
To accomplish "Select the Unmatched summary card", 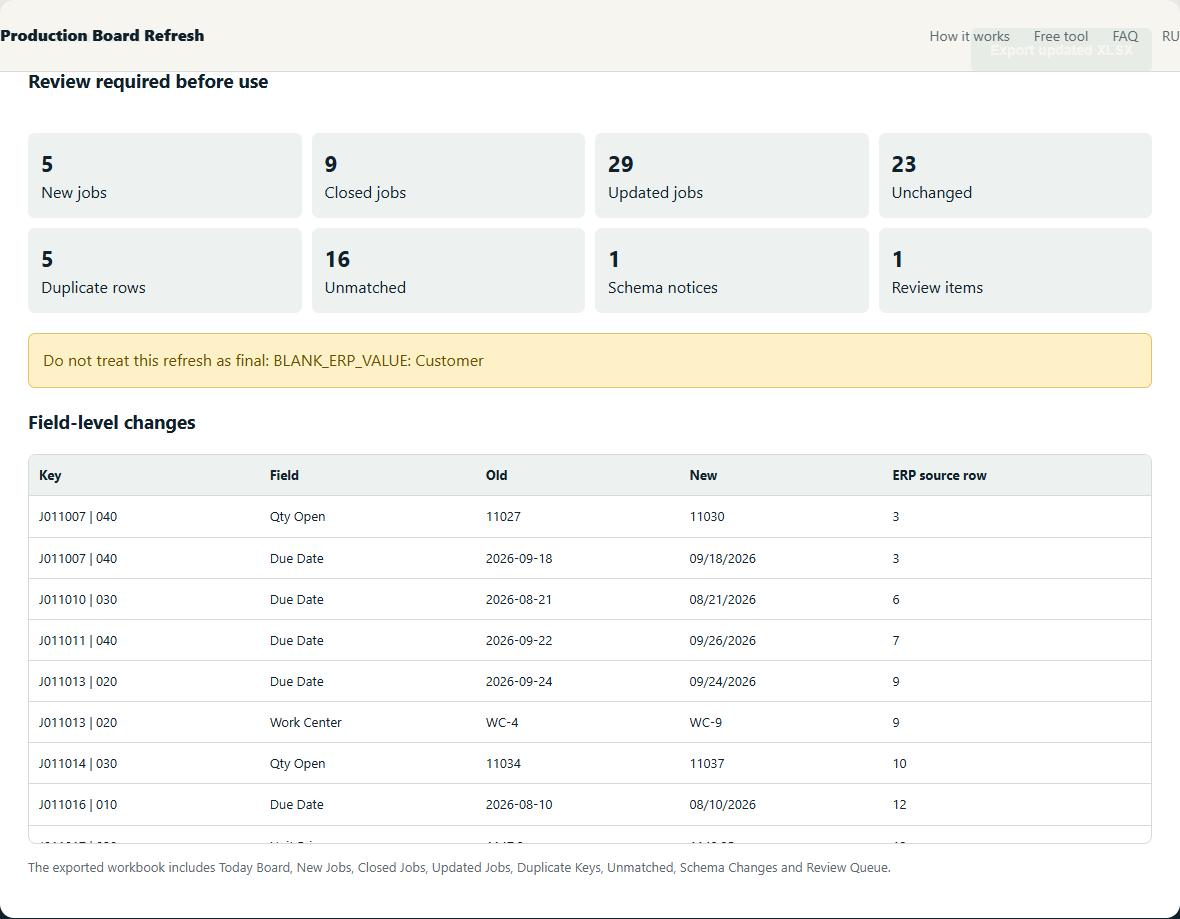I will pos(448,270).
